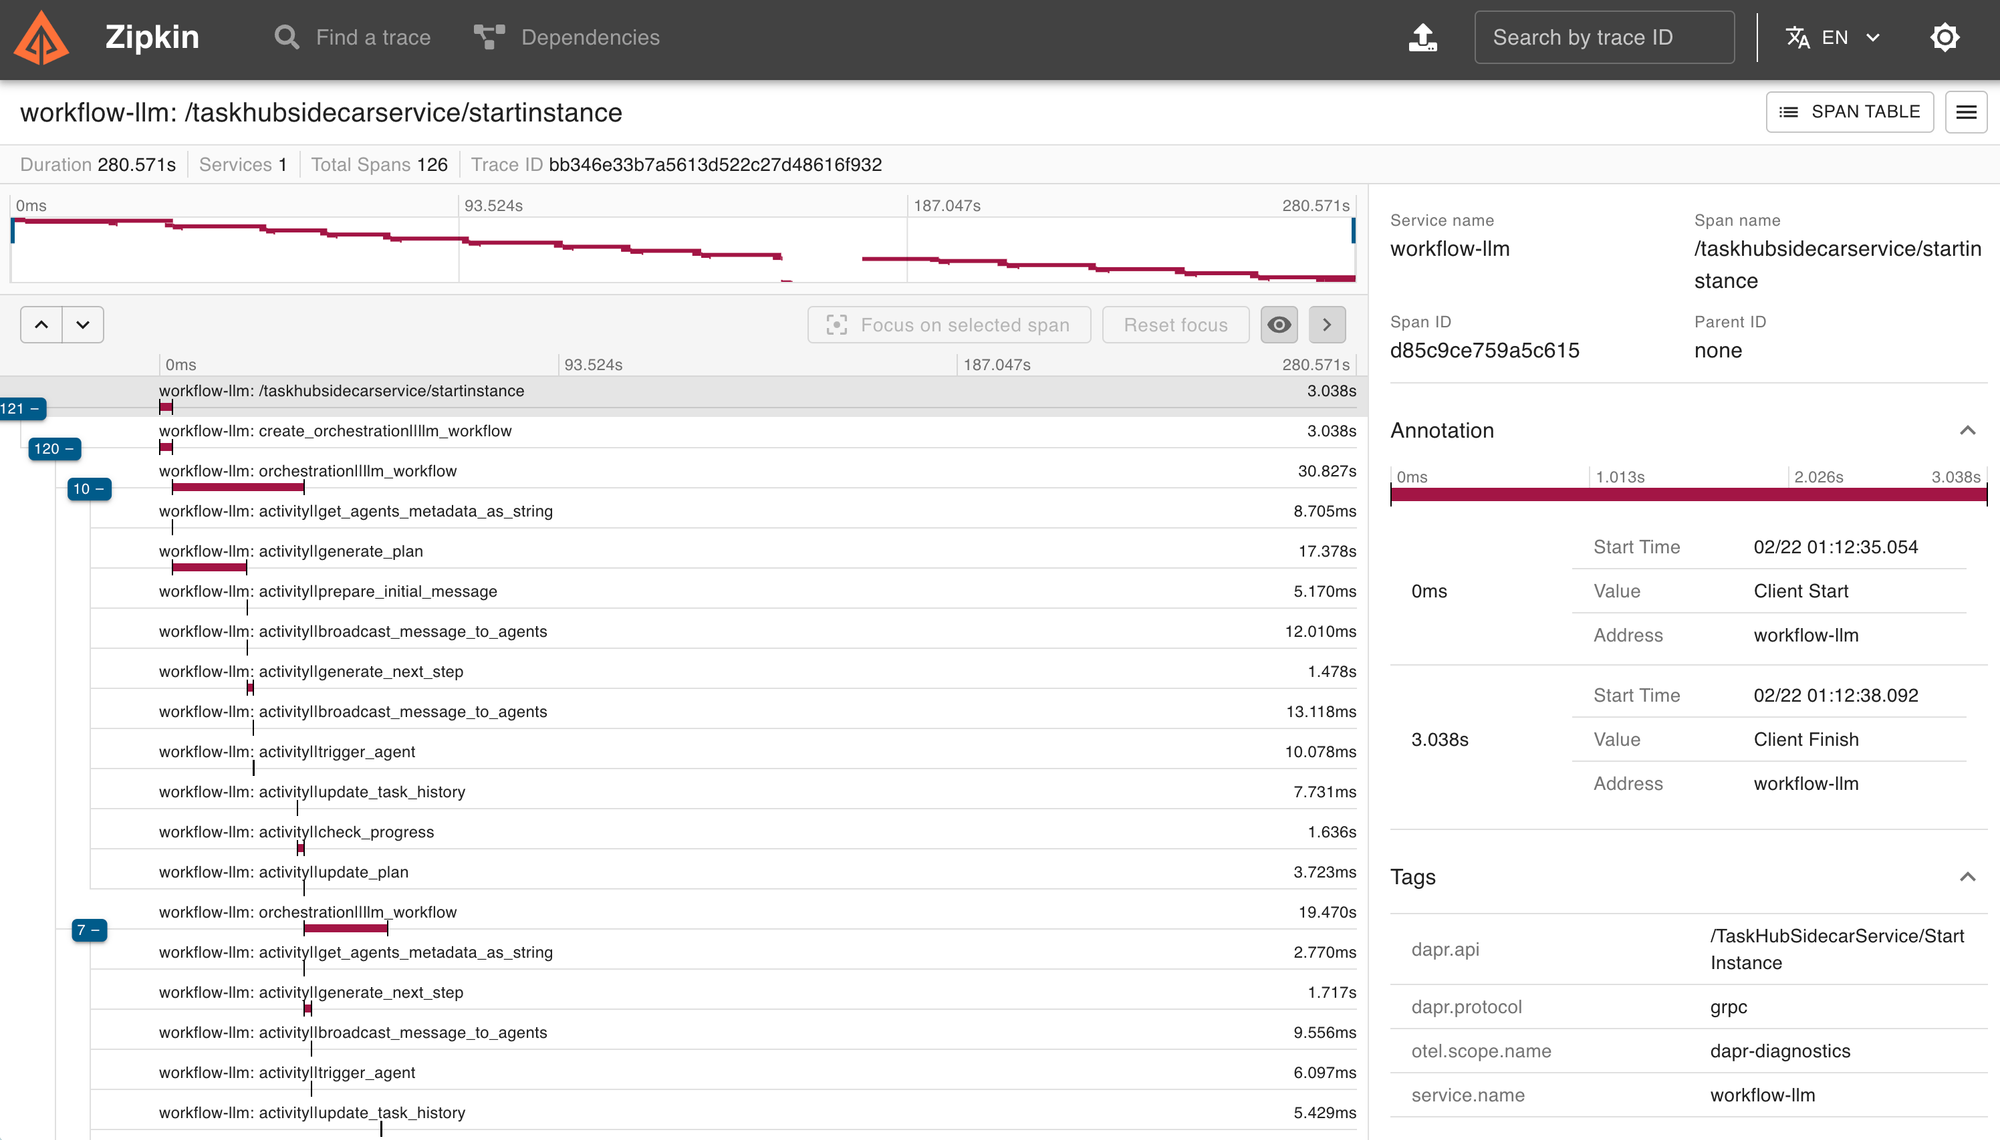Toggle the eye visibility button
Viewport: 2000px width, 1140px height.
pos(1278,325)
